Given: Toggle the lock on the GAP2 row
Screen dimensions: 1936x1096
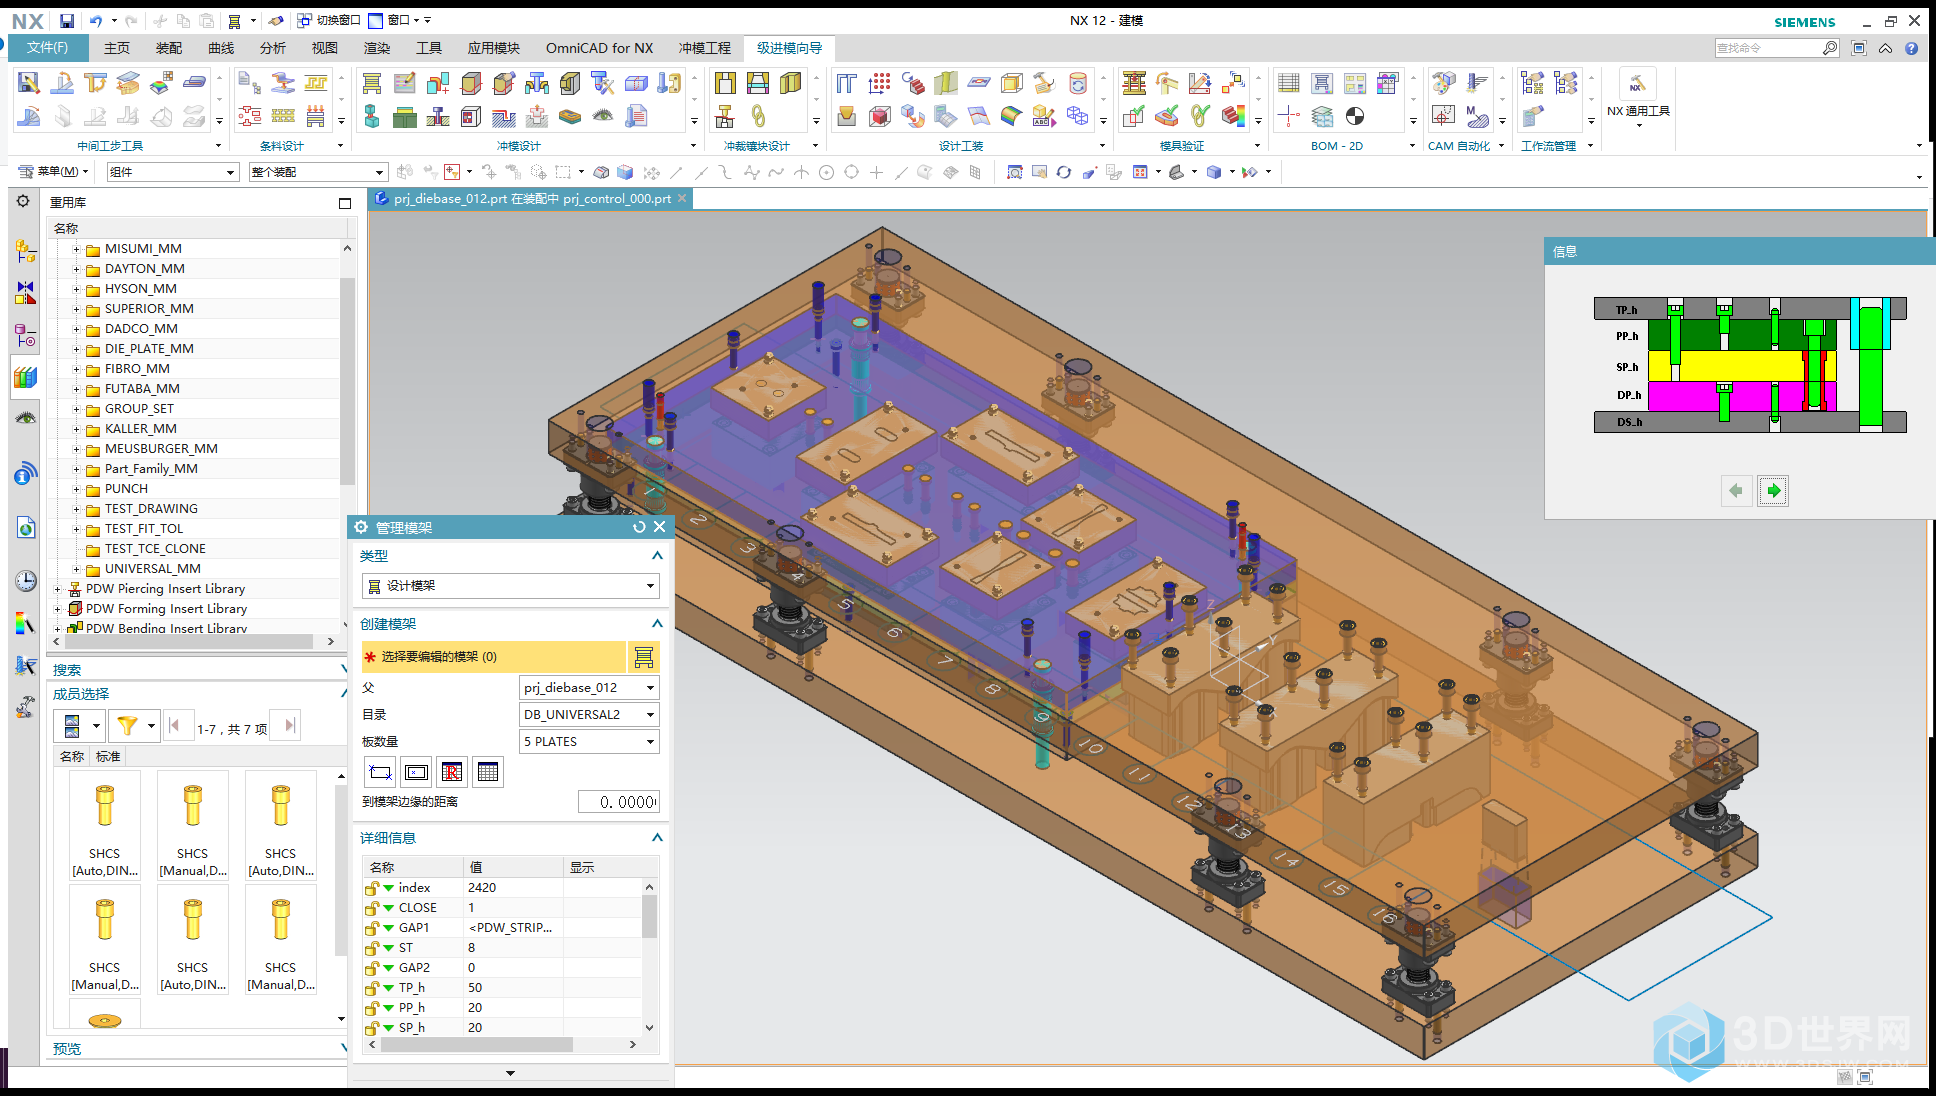Looking at the screenshot, I should pyautogui.click(x=372, y=968).
